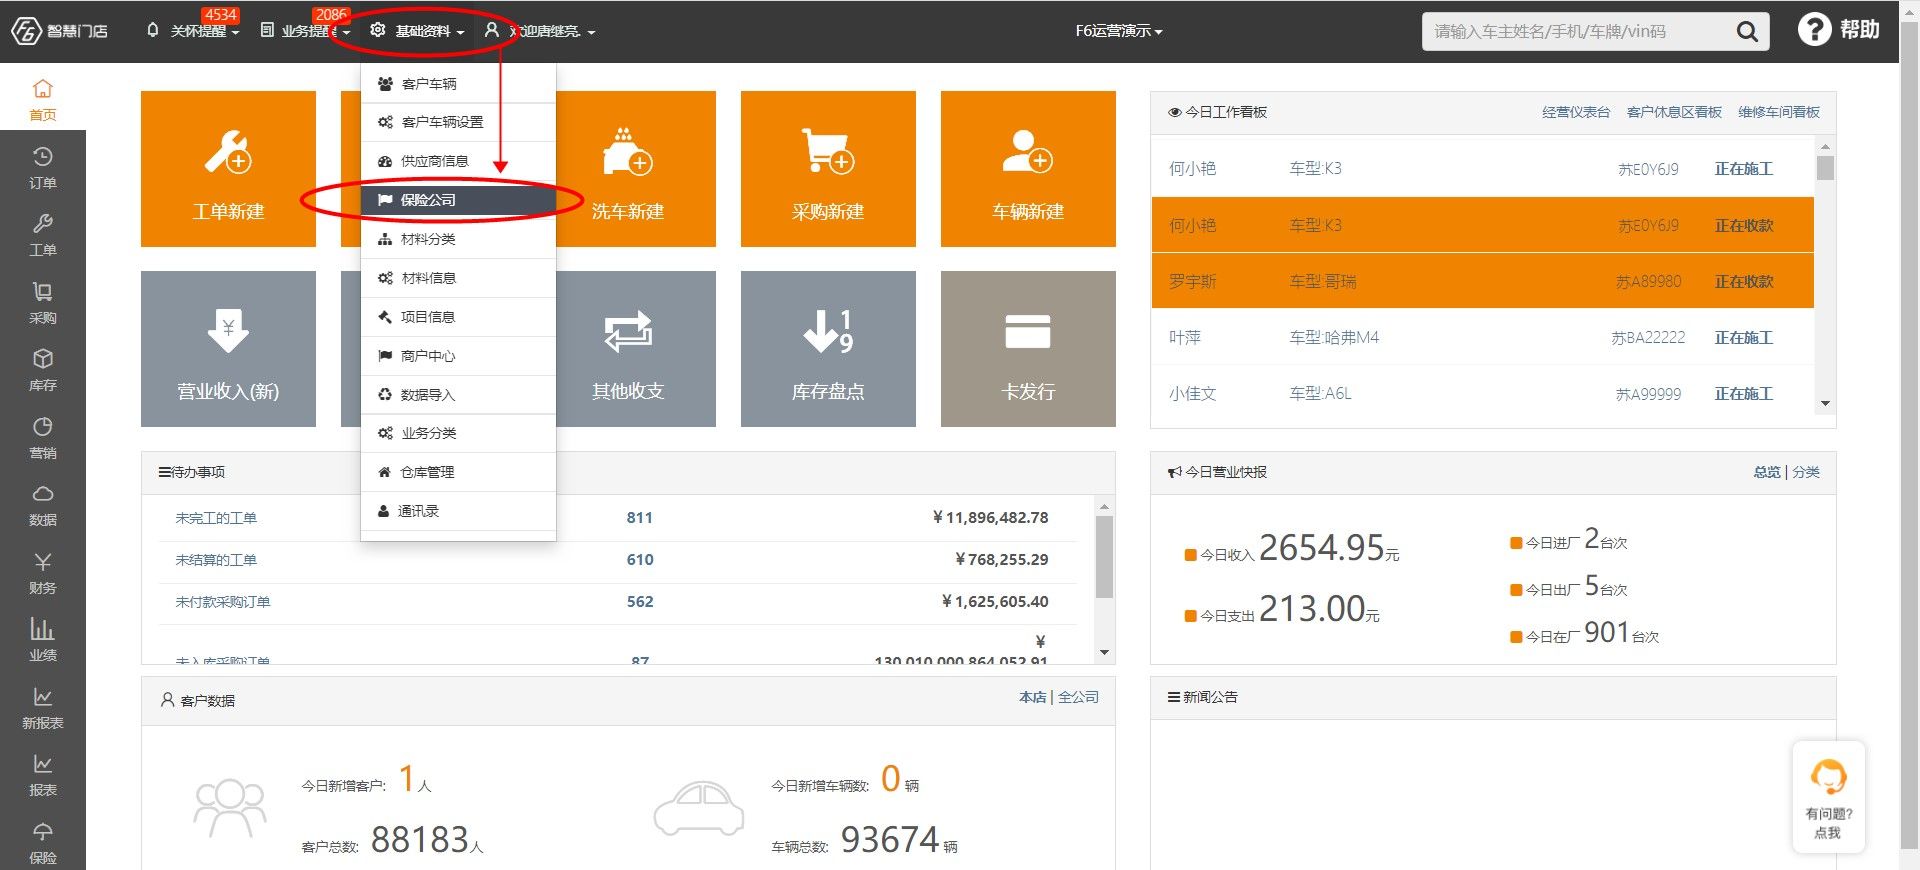Select work board row 罗宇斯 哥瑞
The height and width of the screenshot is (870, 1920).
tap(1482, 282)
